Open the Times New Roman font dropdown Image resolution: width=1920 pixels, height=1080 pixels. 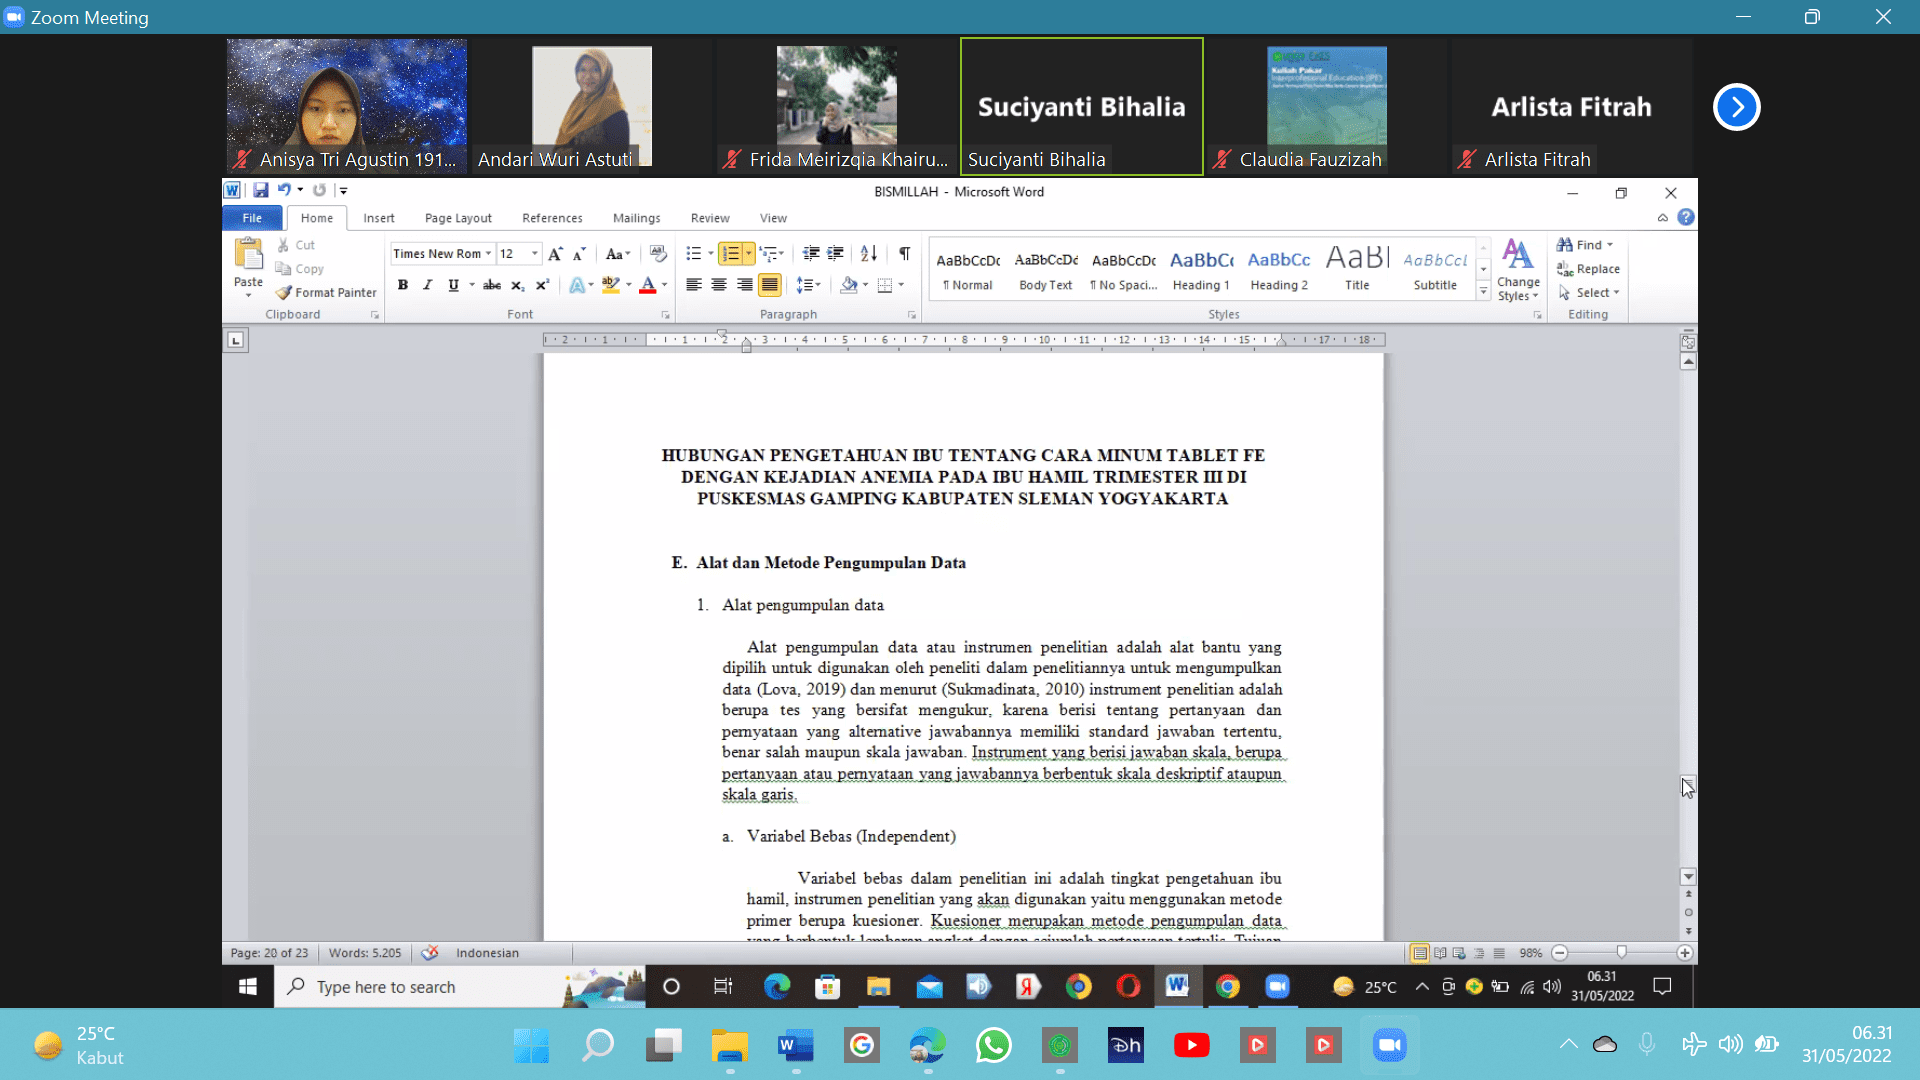point(488,254)
